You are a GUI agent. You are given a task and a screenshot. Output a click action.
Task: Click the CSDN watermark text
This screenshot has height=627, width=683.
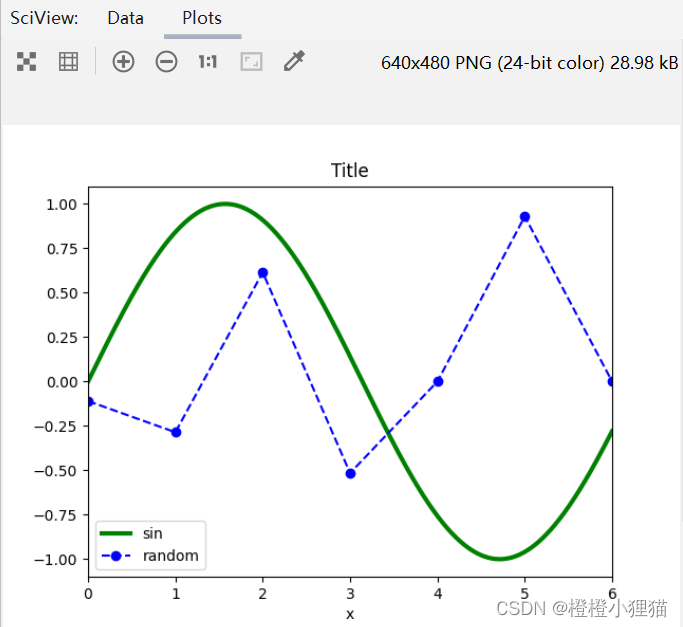584,608
